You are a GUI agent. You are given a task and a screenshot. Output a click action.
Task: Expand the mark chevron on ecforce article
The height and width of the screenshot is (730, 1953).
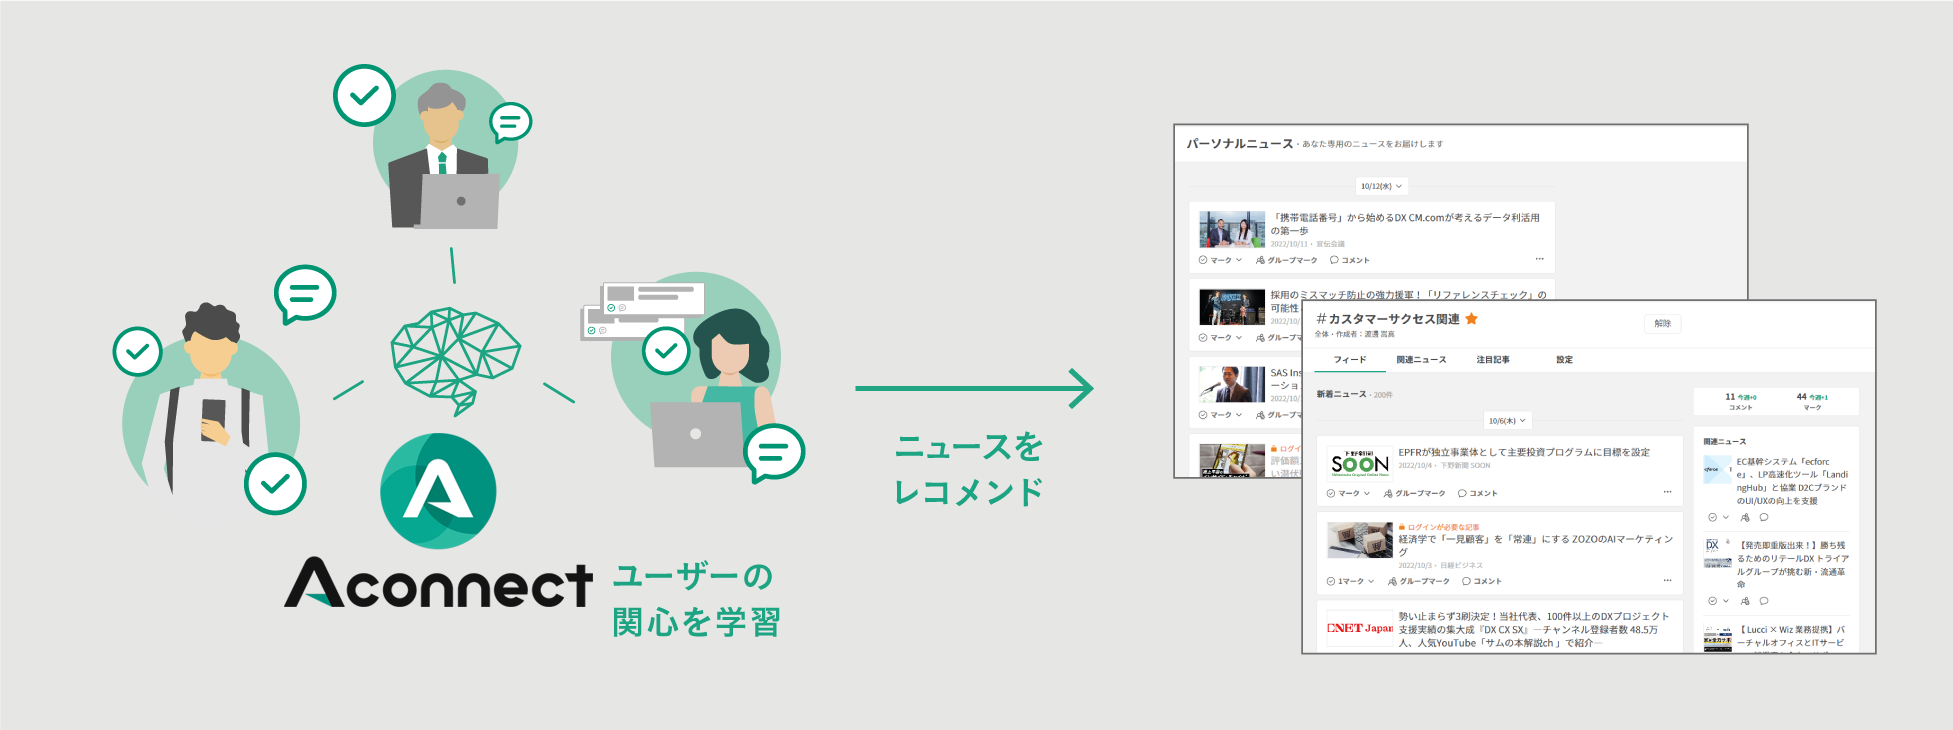pyautogui.click(x=1725, y=518)
